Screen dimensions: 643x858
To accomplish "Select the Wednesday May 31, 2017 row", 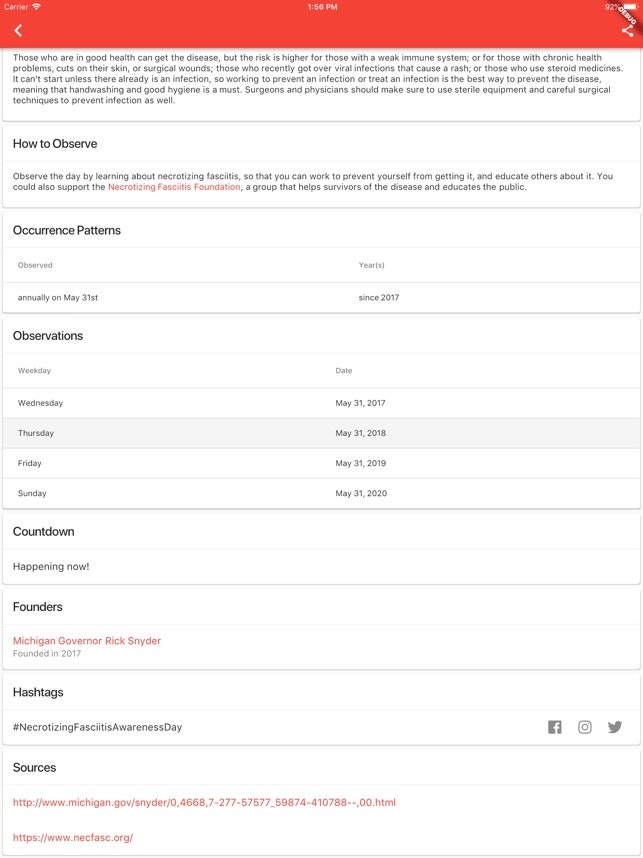I will [x=321, y=403].
